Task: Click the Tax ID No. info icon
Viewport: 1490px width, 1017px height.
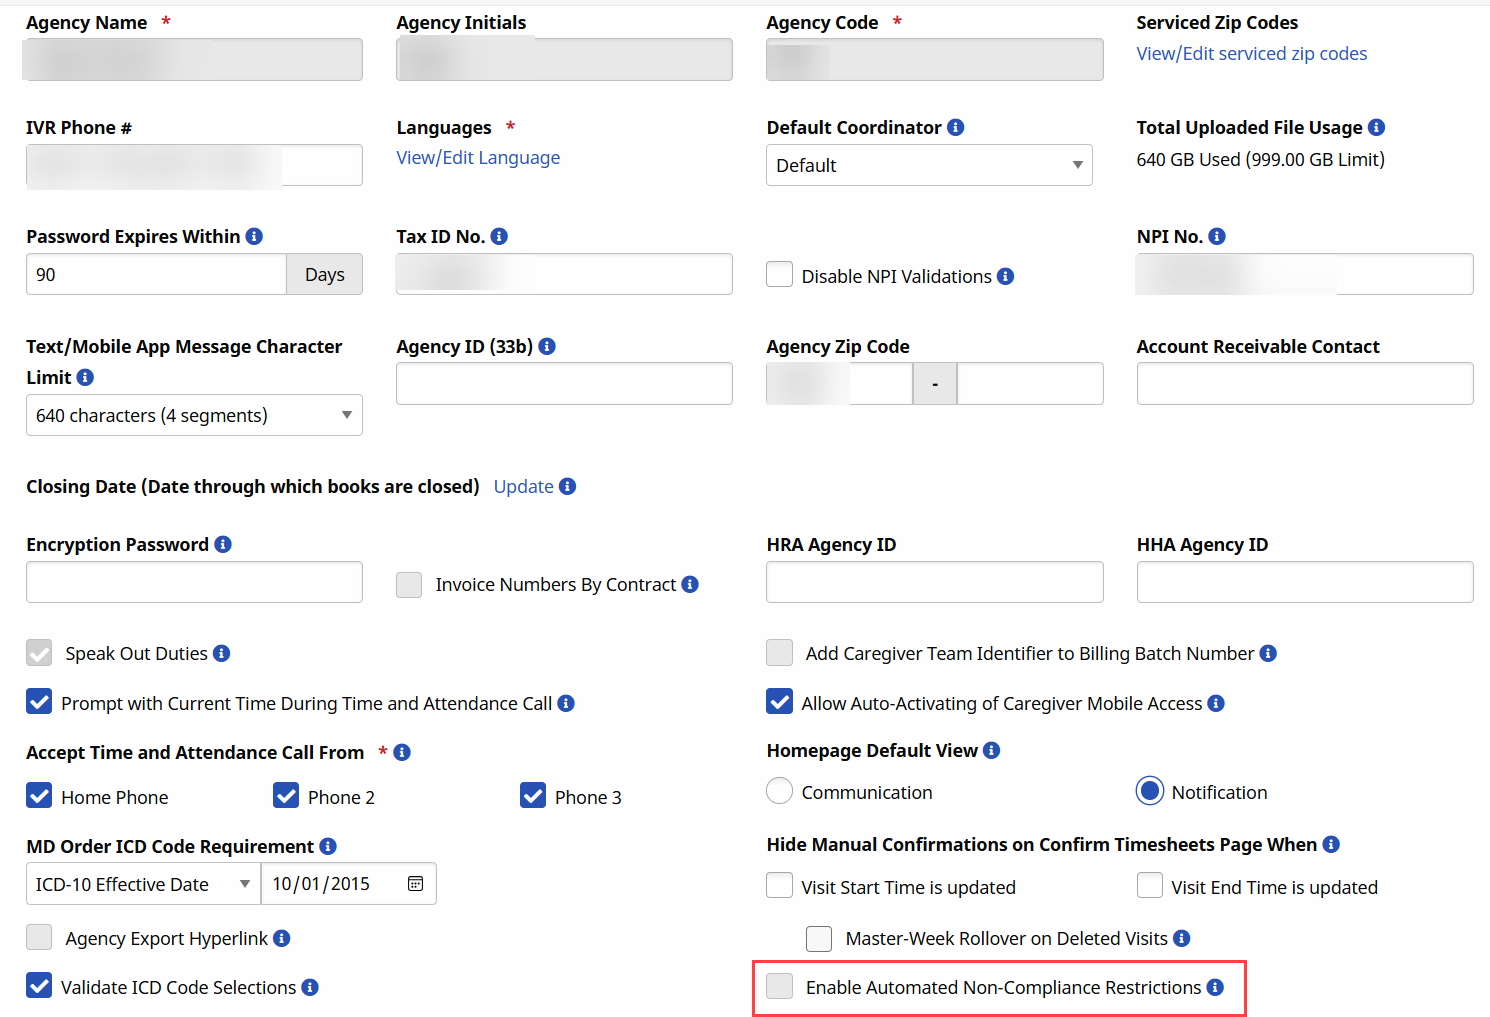Action: [499, 236]
